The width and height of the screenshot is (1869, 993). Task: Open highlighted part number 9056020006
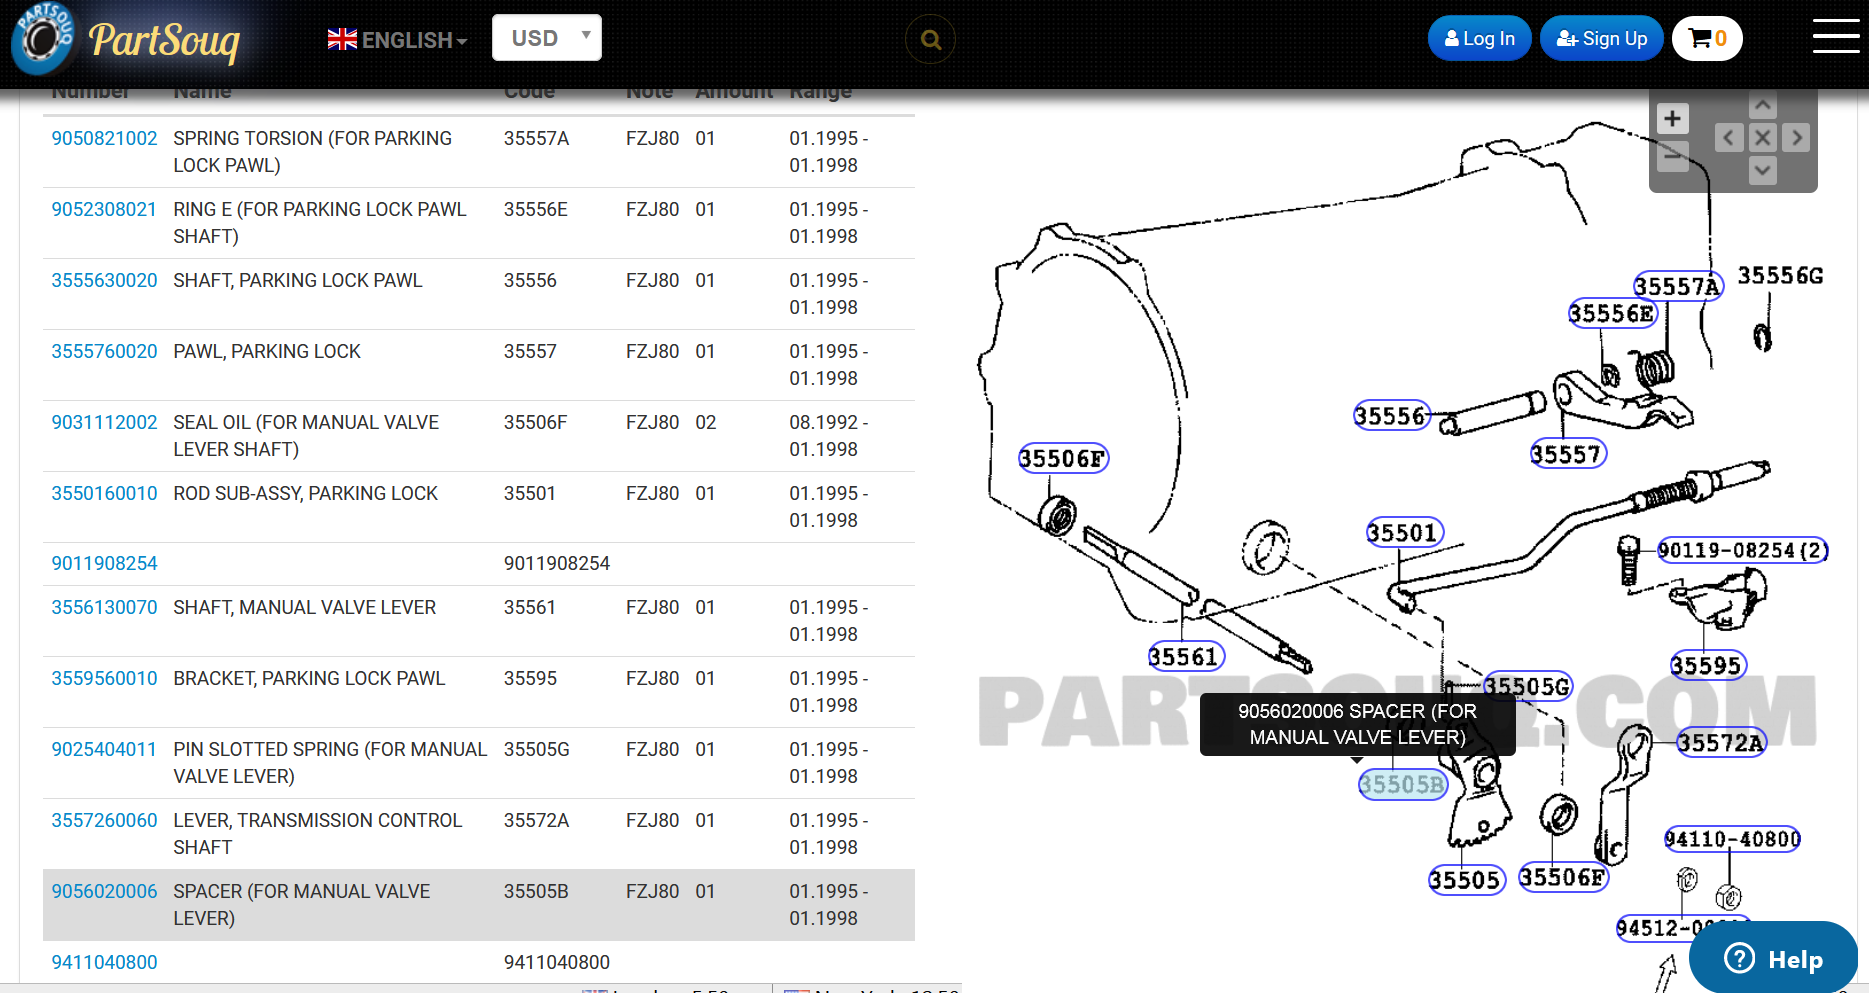(105, 891)
